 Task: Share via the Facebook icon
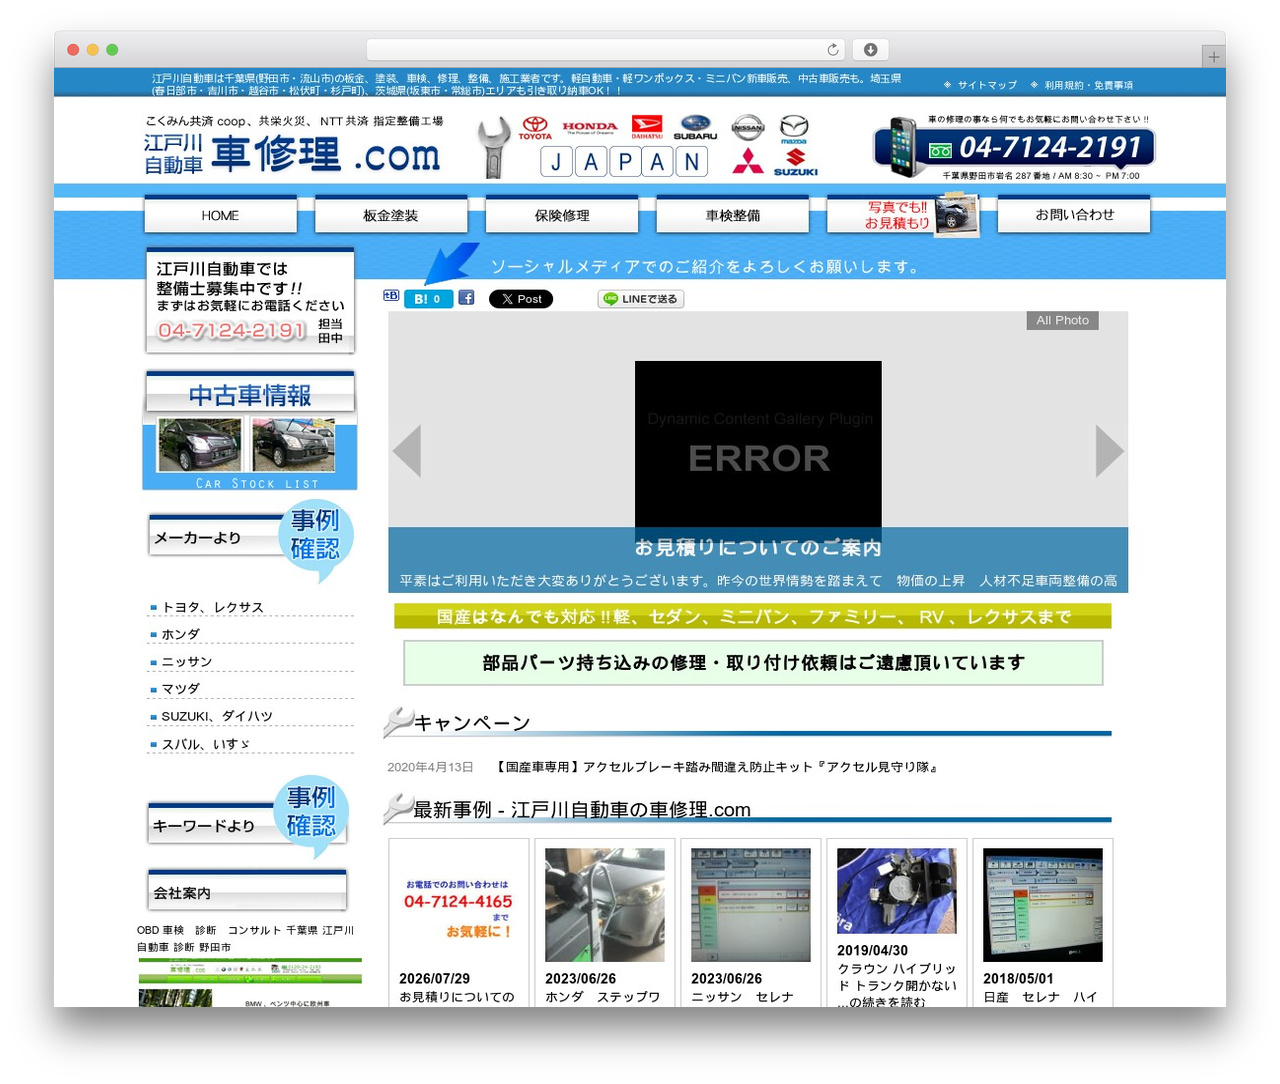[466, 297]
